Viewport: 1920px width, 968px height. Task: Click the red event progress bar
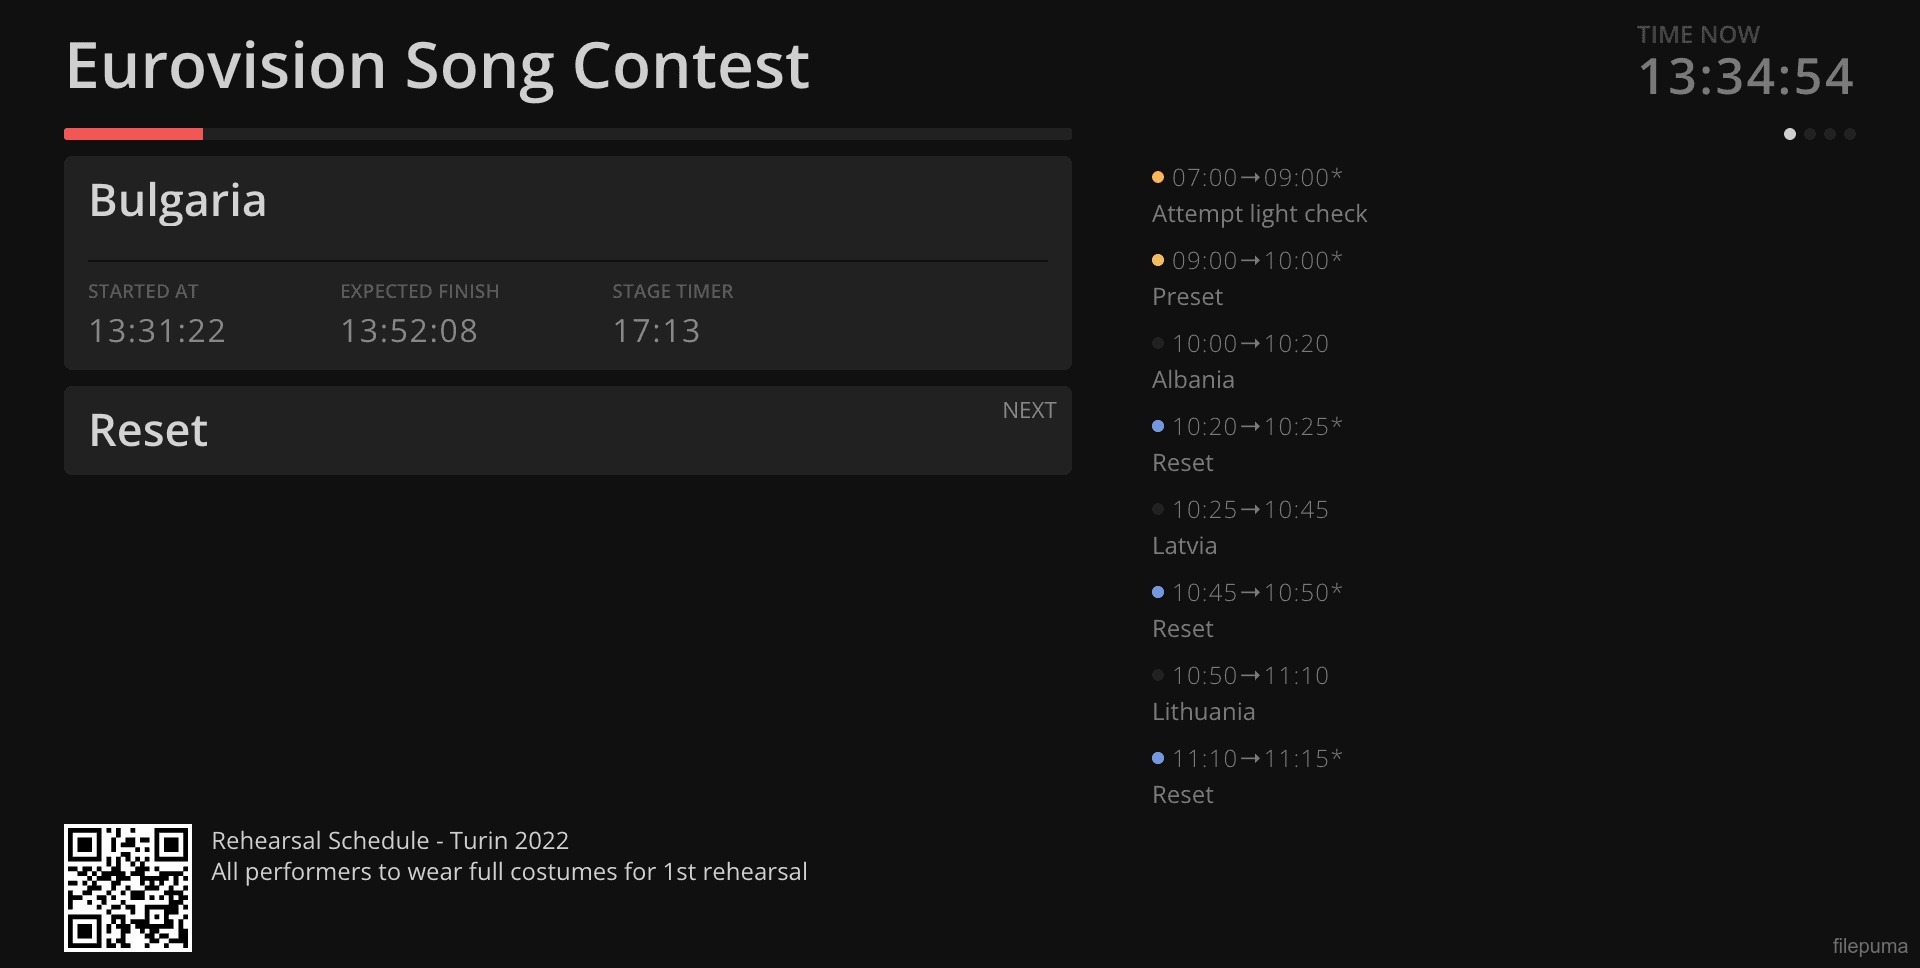(x=134, y=134)
